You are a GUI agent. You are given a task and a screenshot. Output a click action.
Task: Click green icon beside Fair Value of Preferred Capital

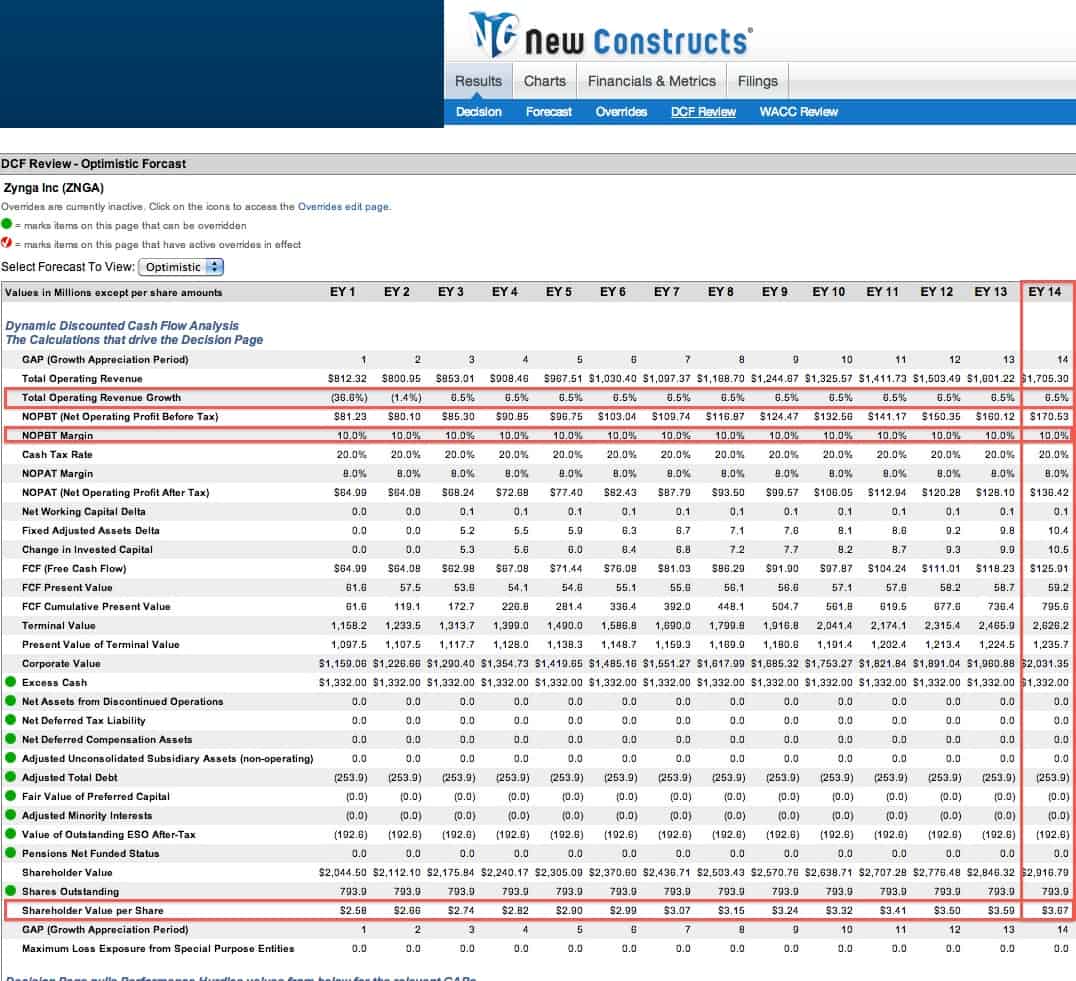(10, 796)
